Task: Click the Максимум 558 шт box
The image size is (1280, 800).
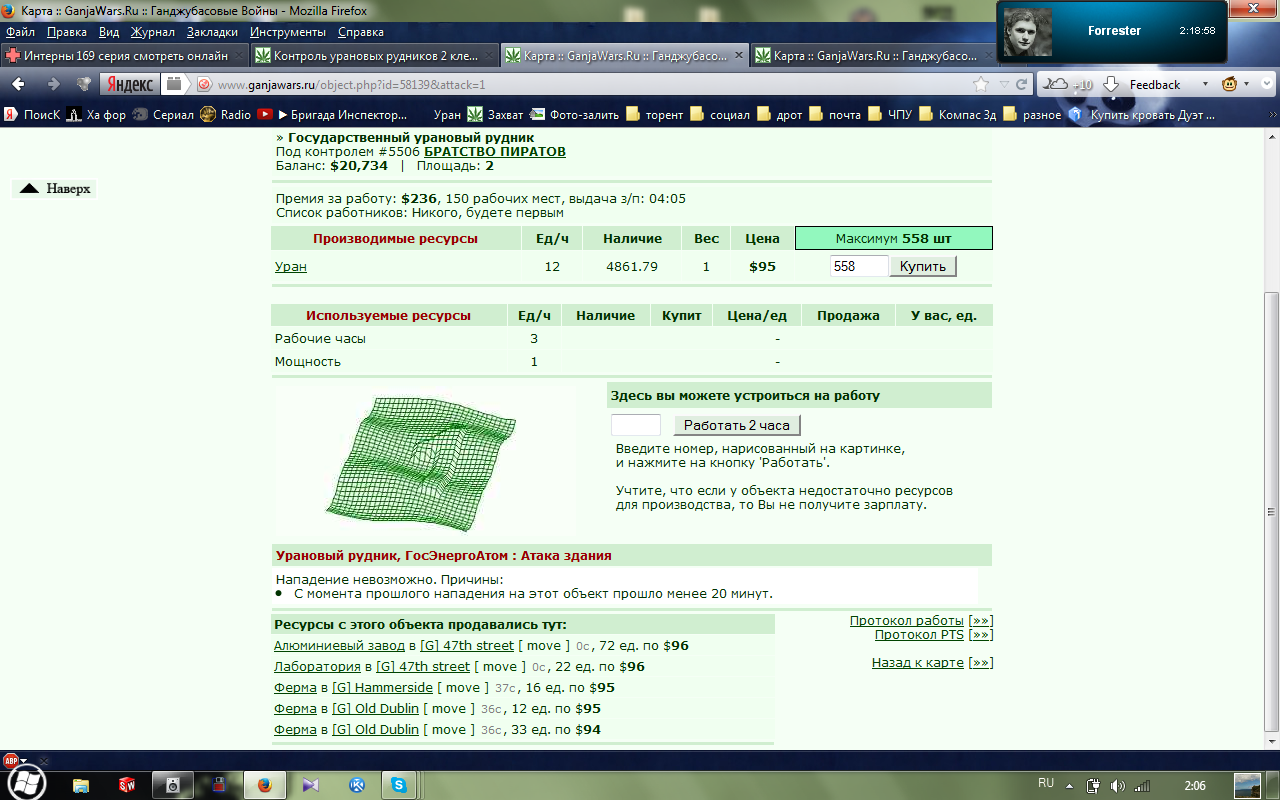Action: pyautogui.click(x=894, y=238)
